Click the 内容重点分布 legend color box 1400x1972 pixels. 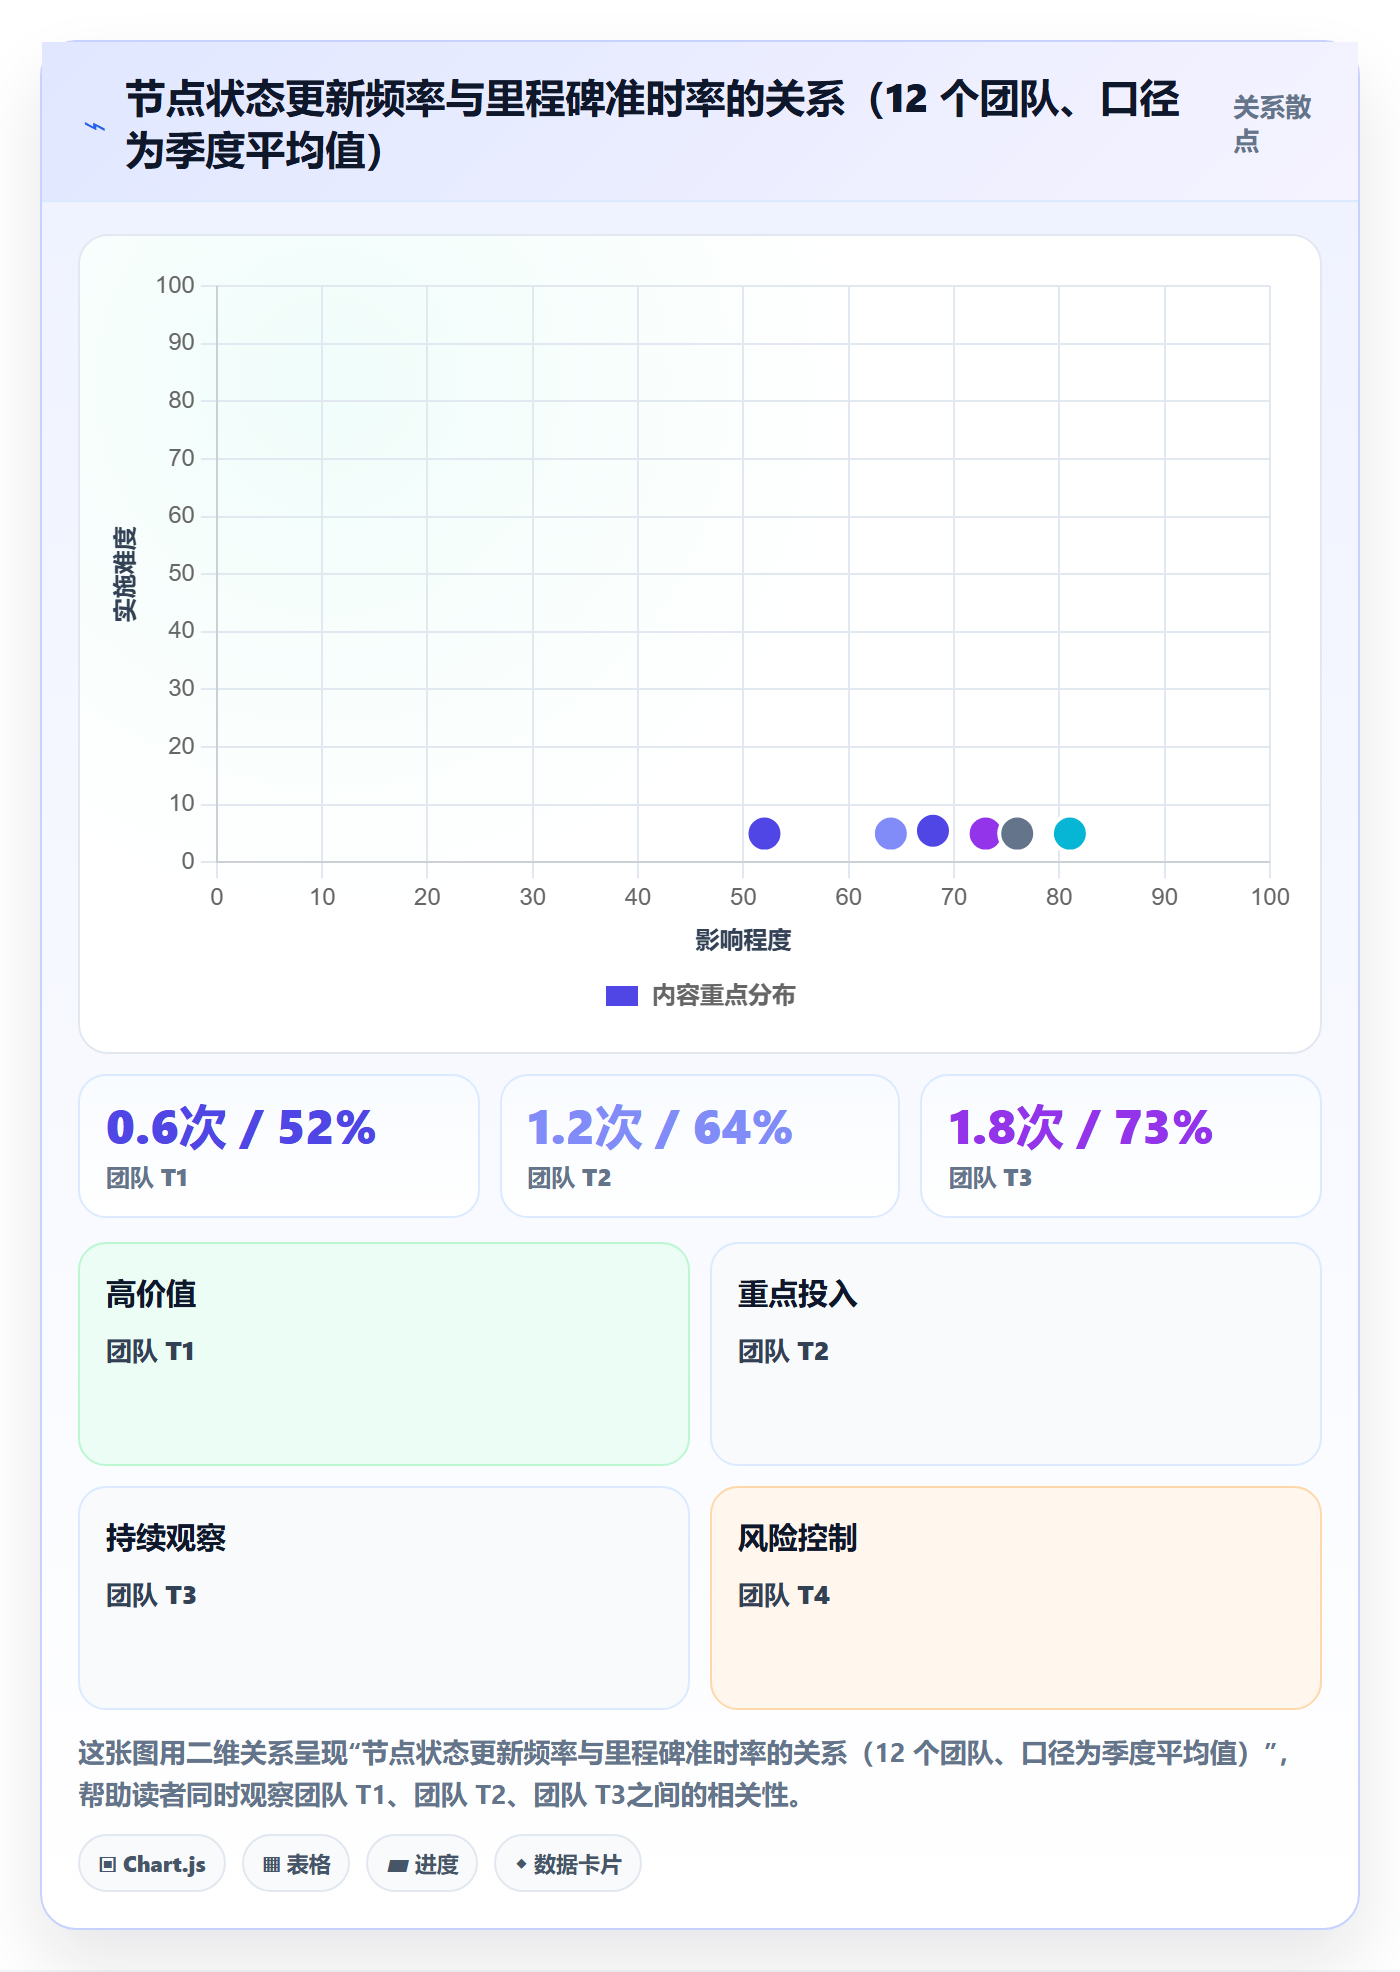[x=622, y=996]
